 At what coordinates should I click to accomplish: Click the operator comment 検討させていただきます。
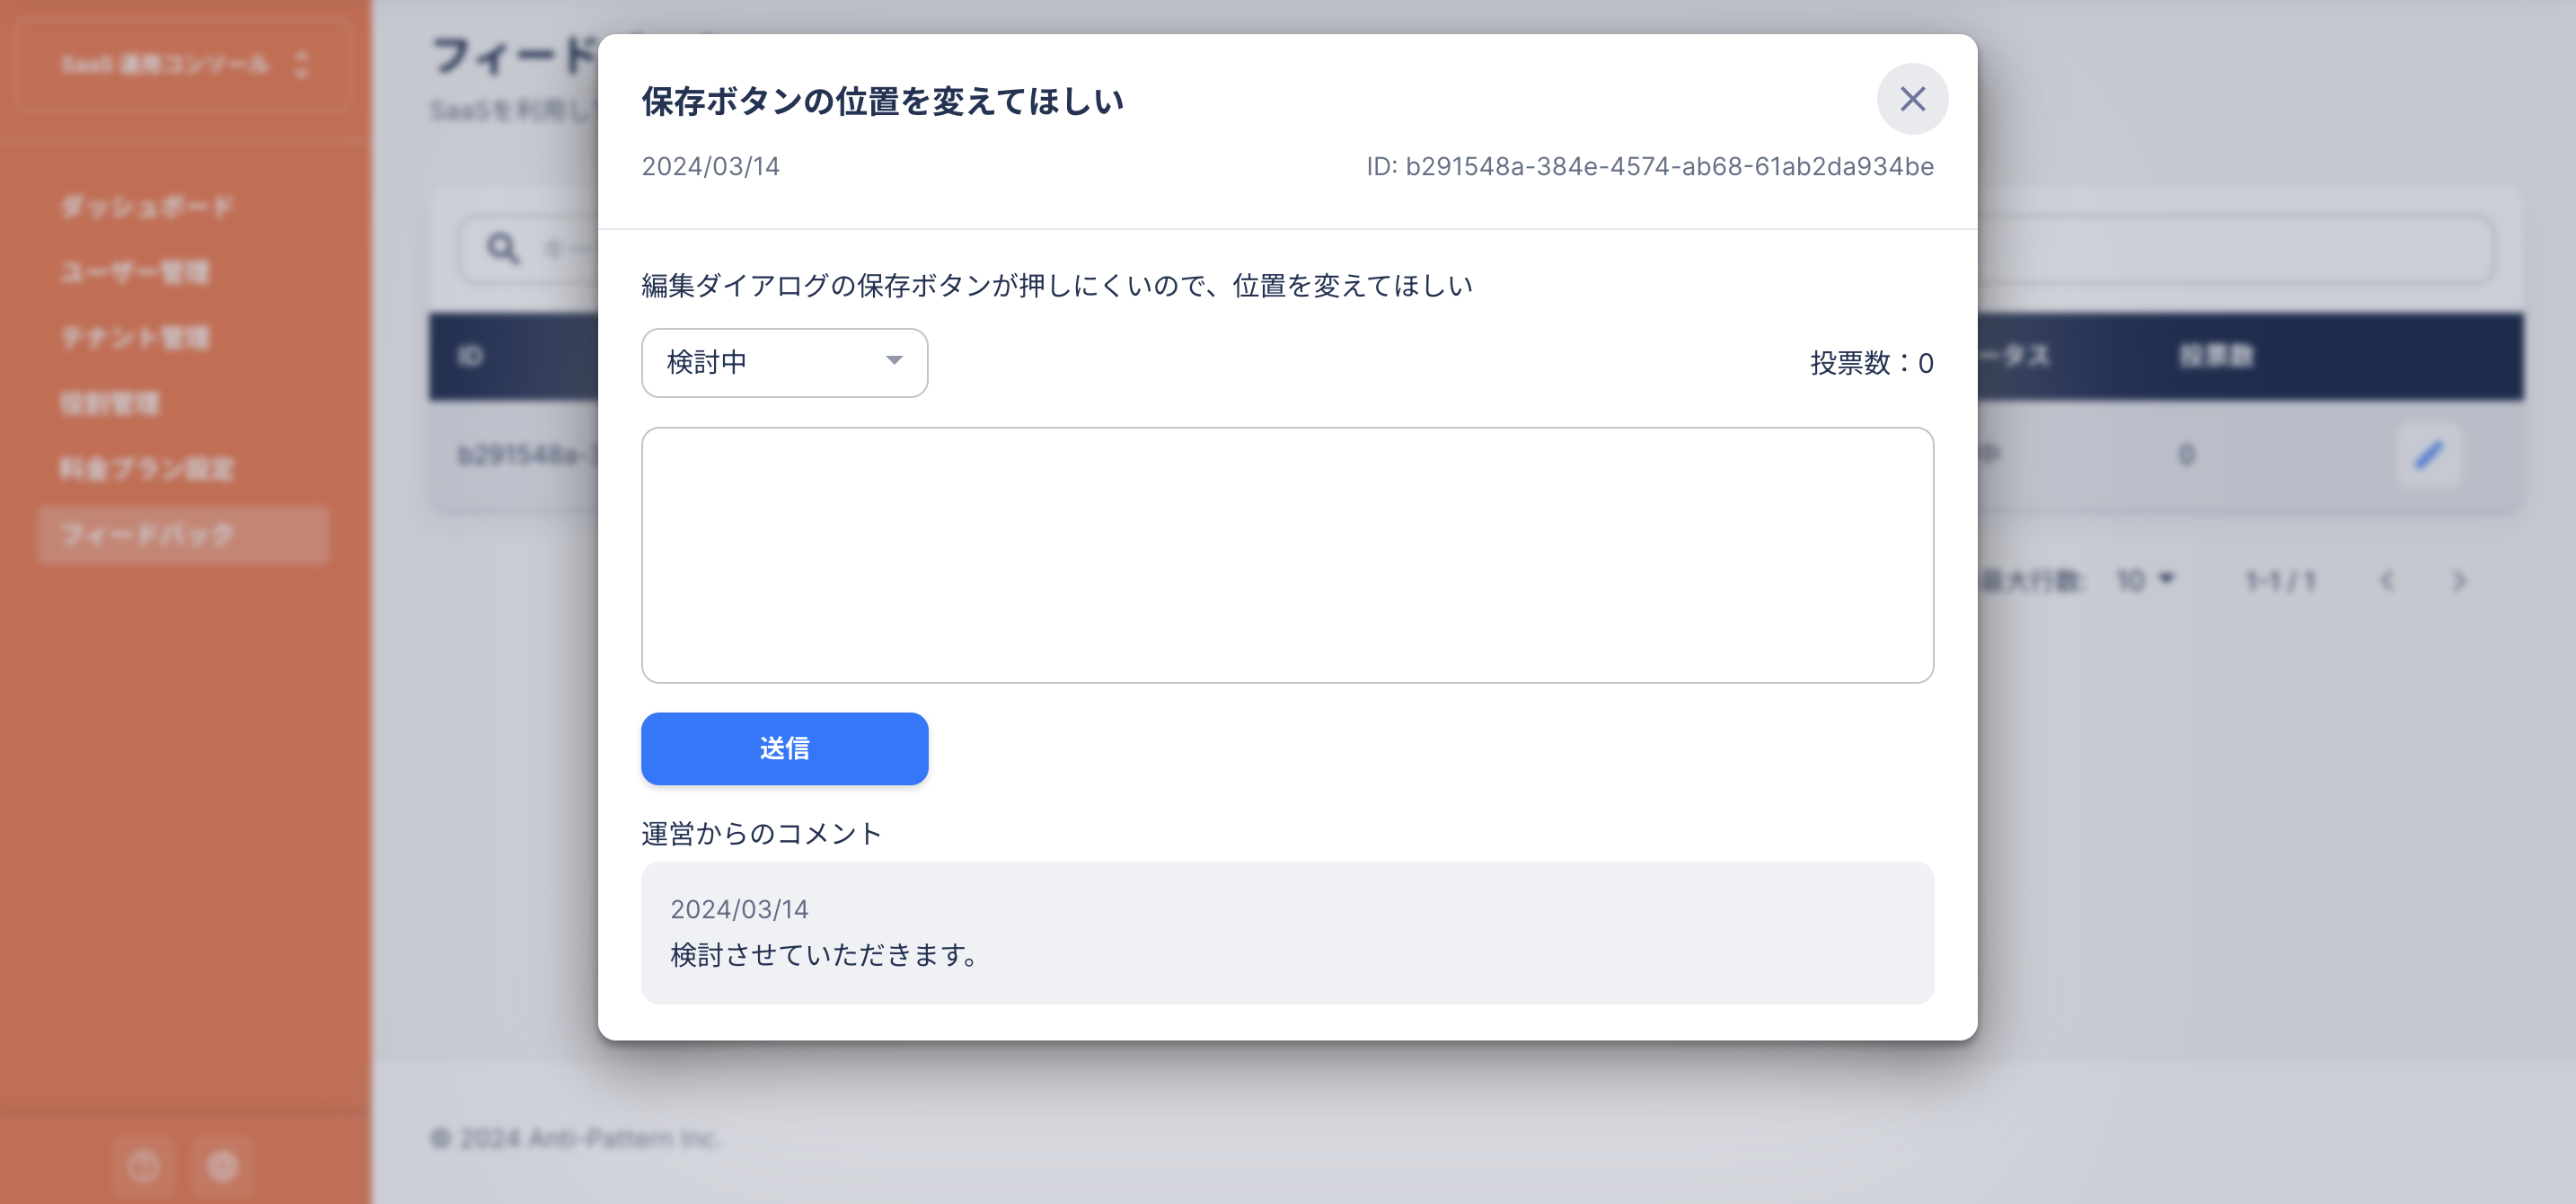pos(825,955)
